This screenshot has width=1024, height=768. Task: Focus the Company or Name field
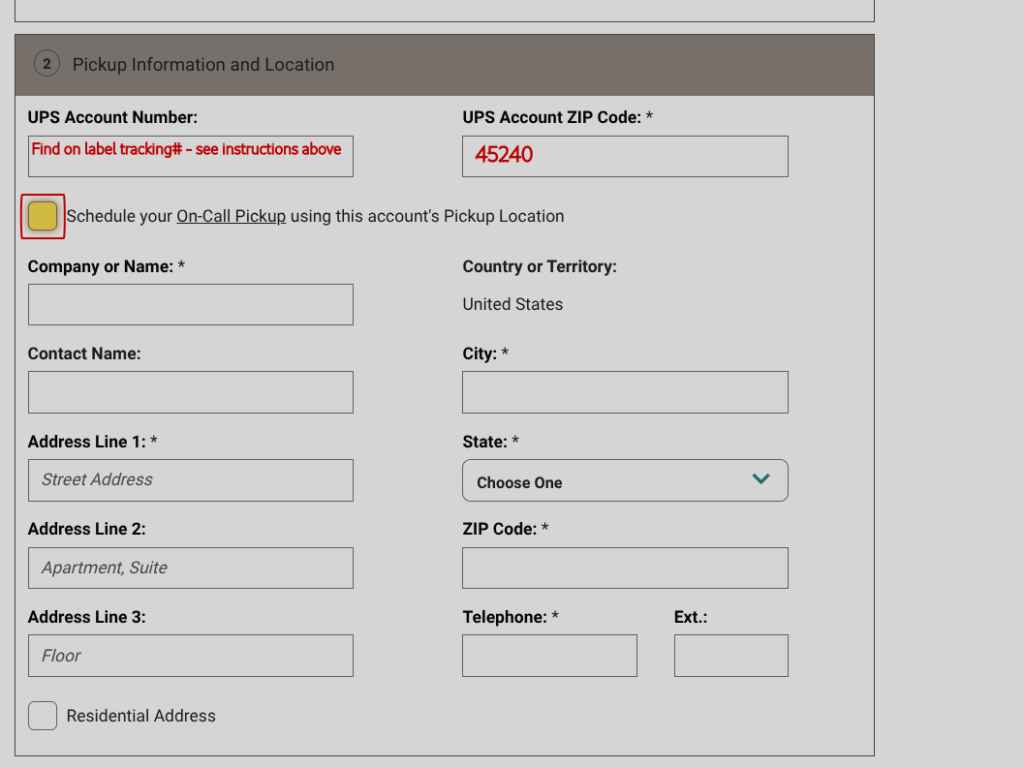click(x=190, y=305)
